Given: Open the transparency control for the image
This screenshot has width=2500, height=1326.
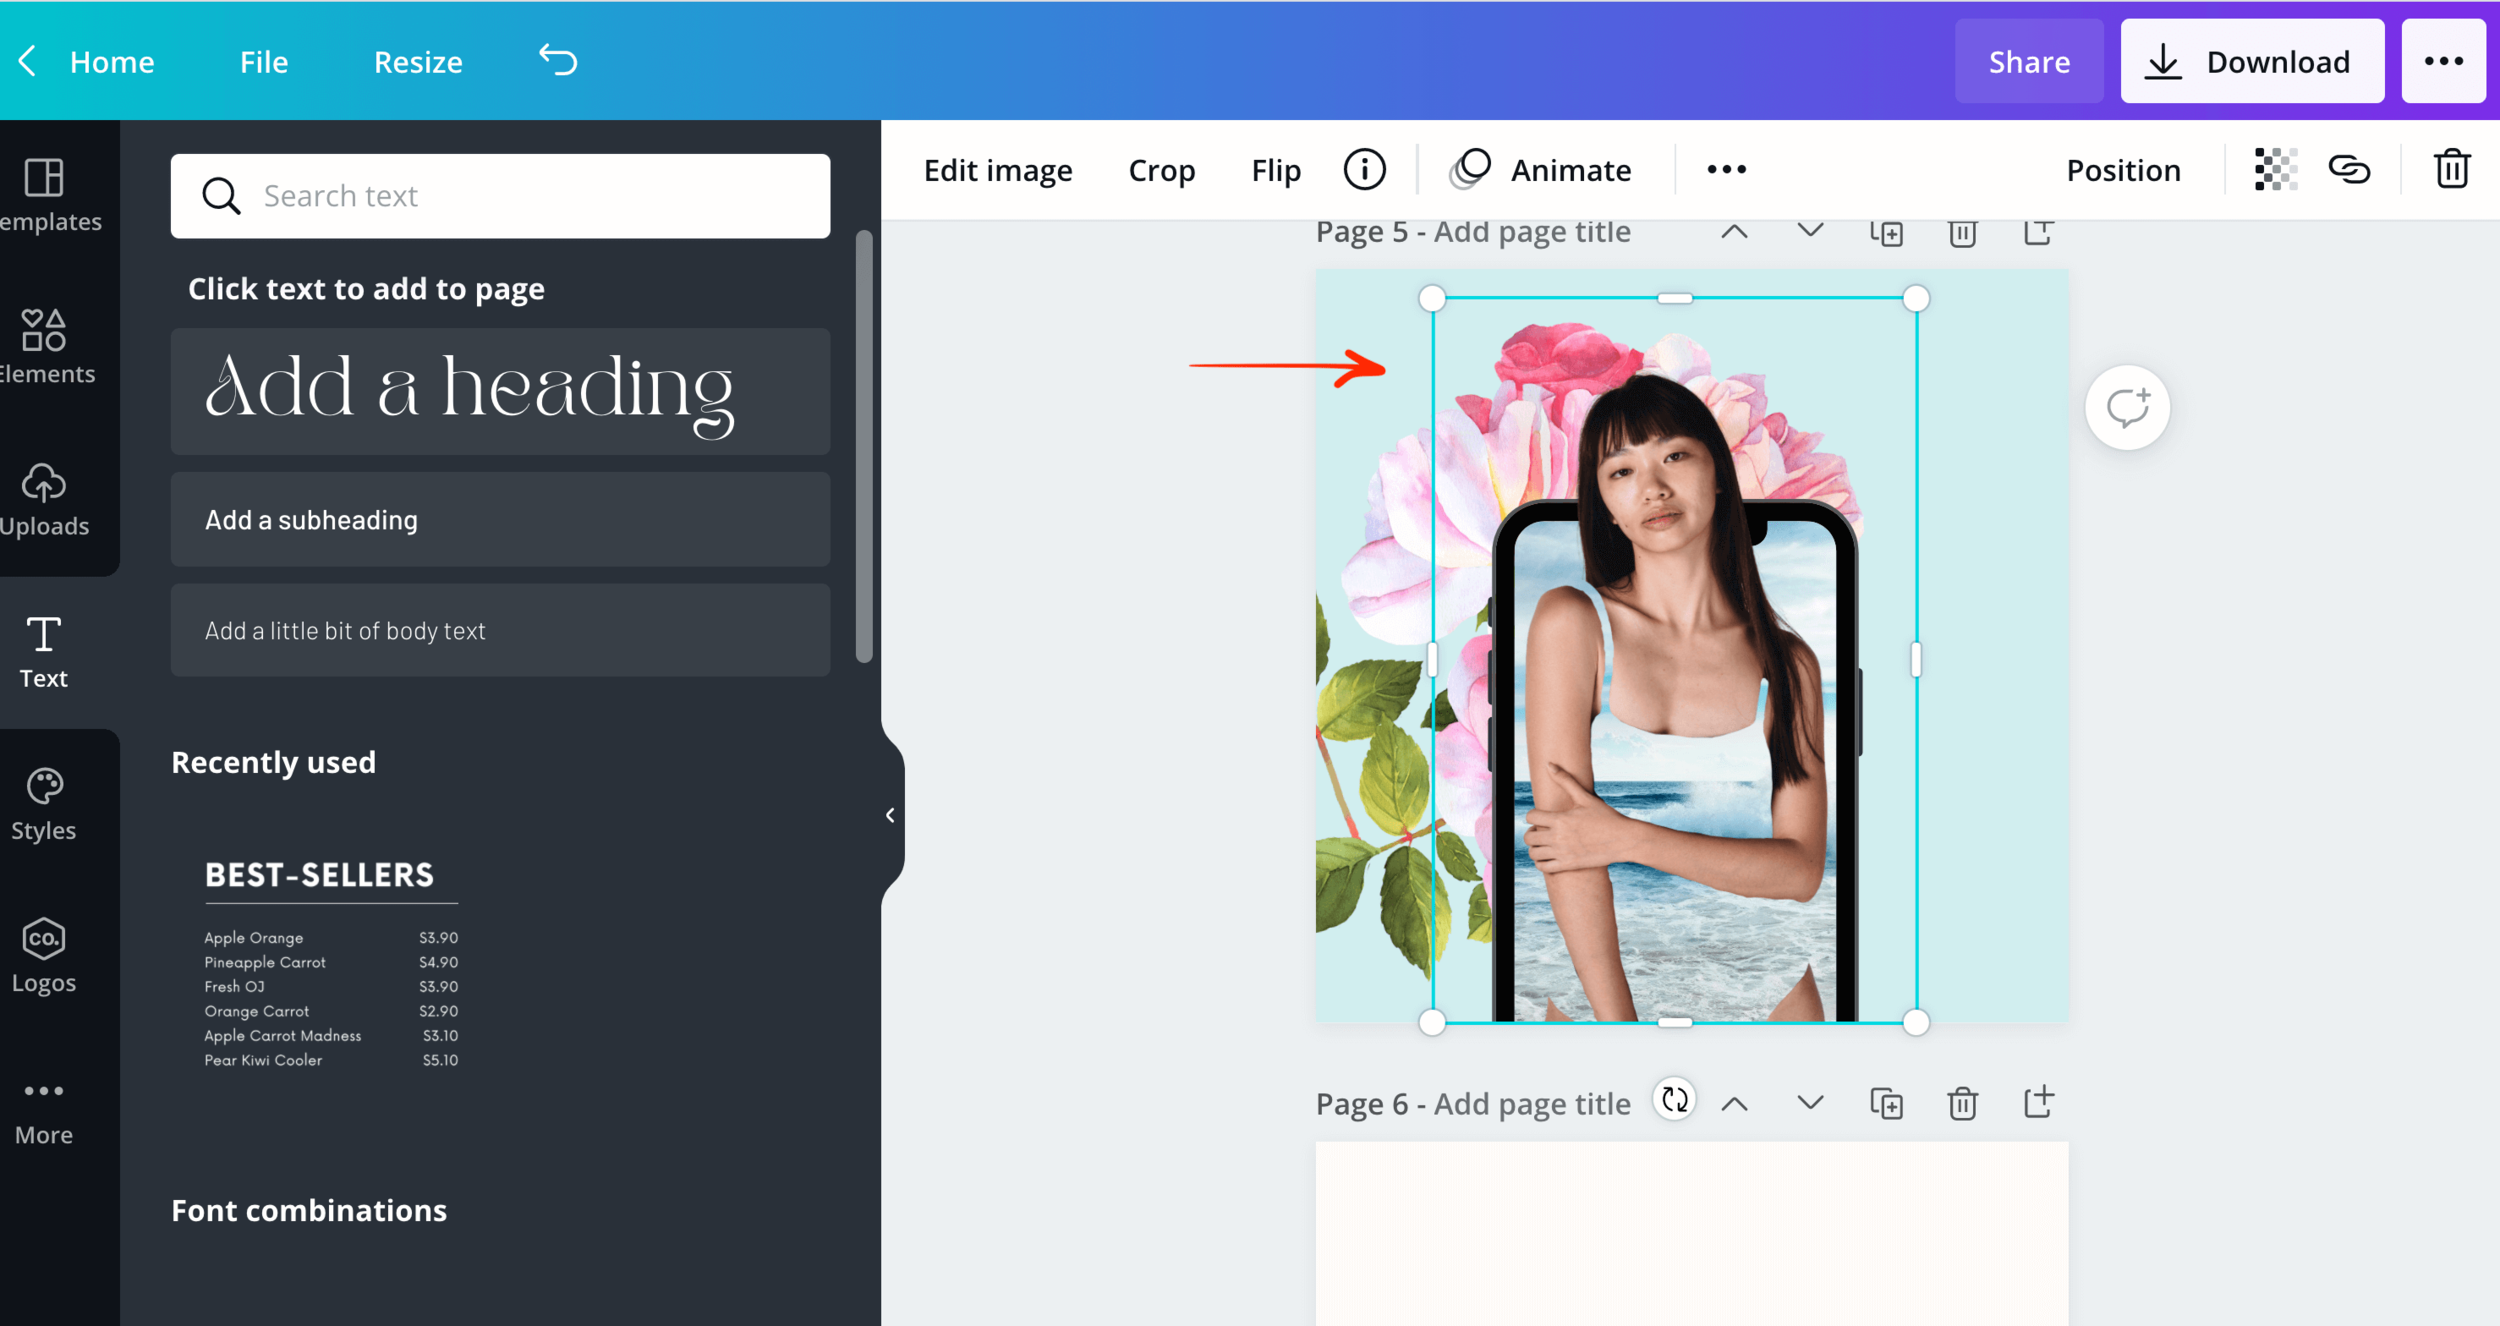Looking at the screenshot, I should pyautogui.click(x=2274, y=169).
